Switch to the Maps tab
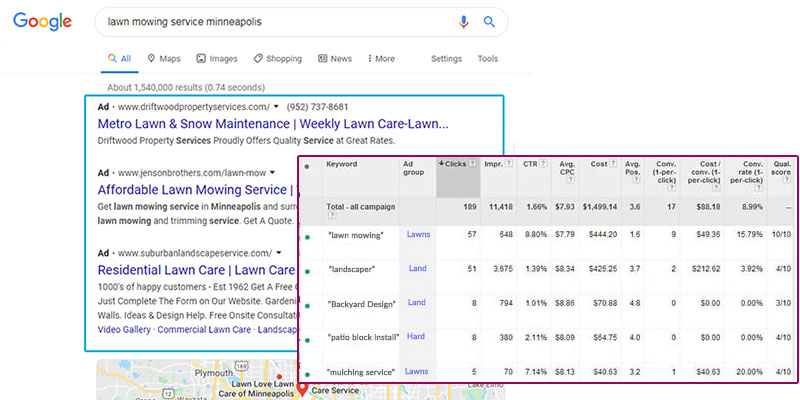 point(164,59)
